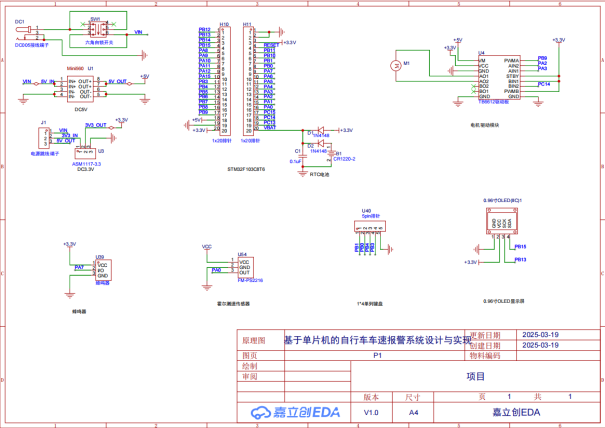Click the DC5V caption under U1
The height and width of the screenshot is (428, 605).
click(81, 110)
